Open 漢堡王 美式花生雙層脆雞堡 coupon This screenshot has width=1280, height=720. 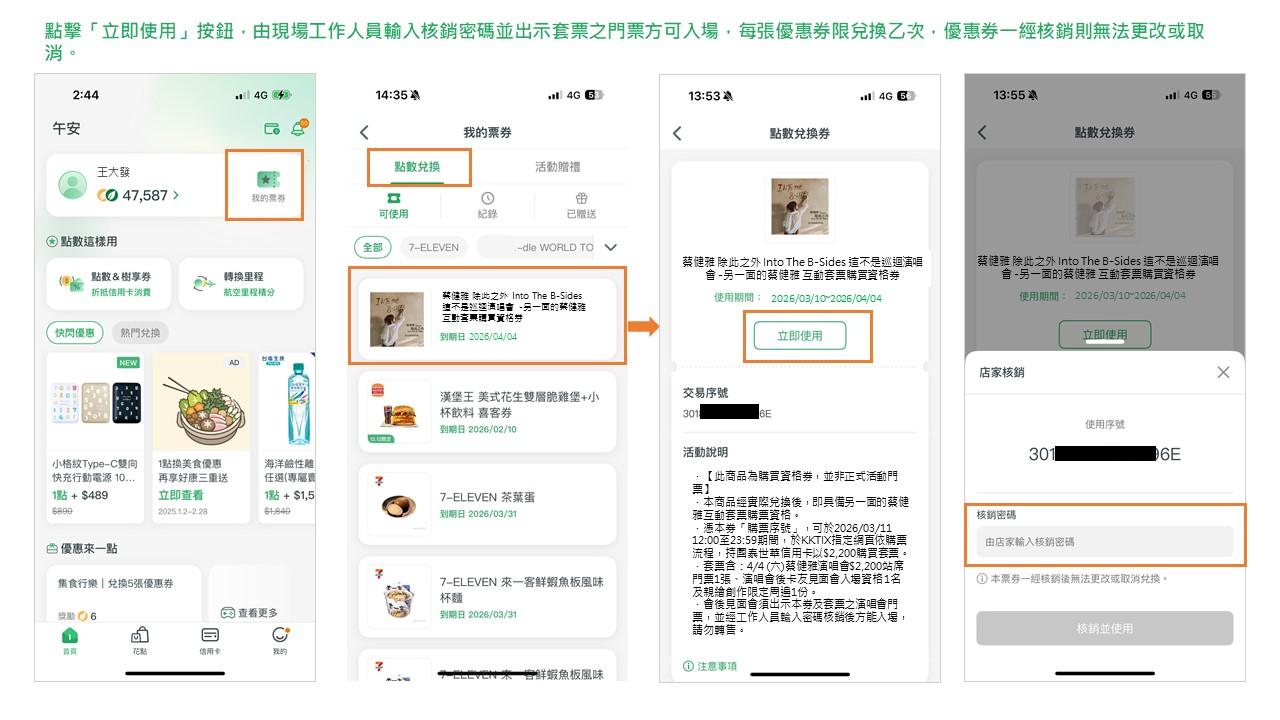coord(487,410)
